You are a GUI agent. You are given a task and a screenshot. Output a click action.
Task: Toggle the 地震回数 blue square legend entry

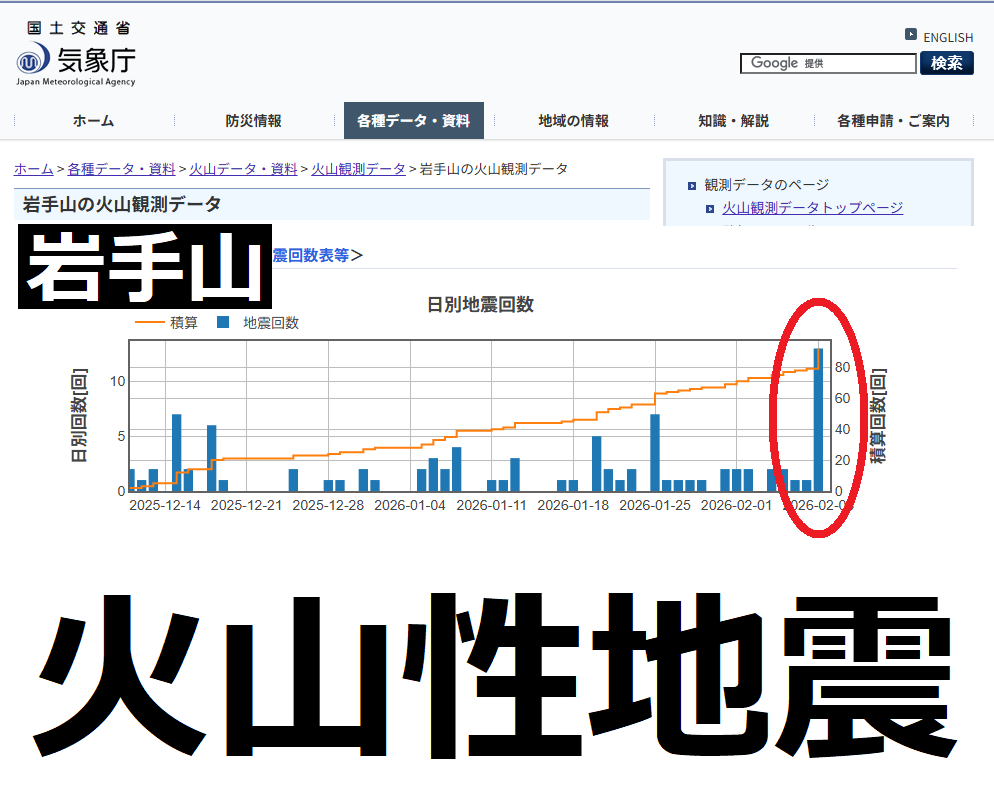(257, 322)
